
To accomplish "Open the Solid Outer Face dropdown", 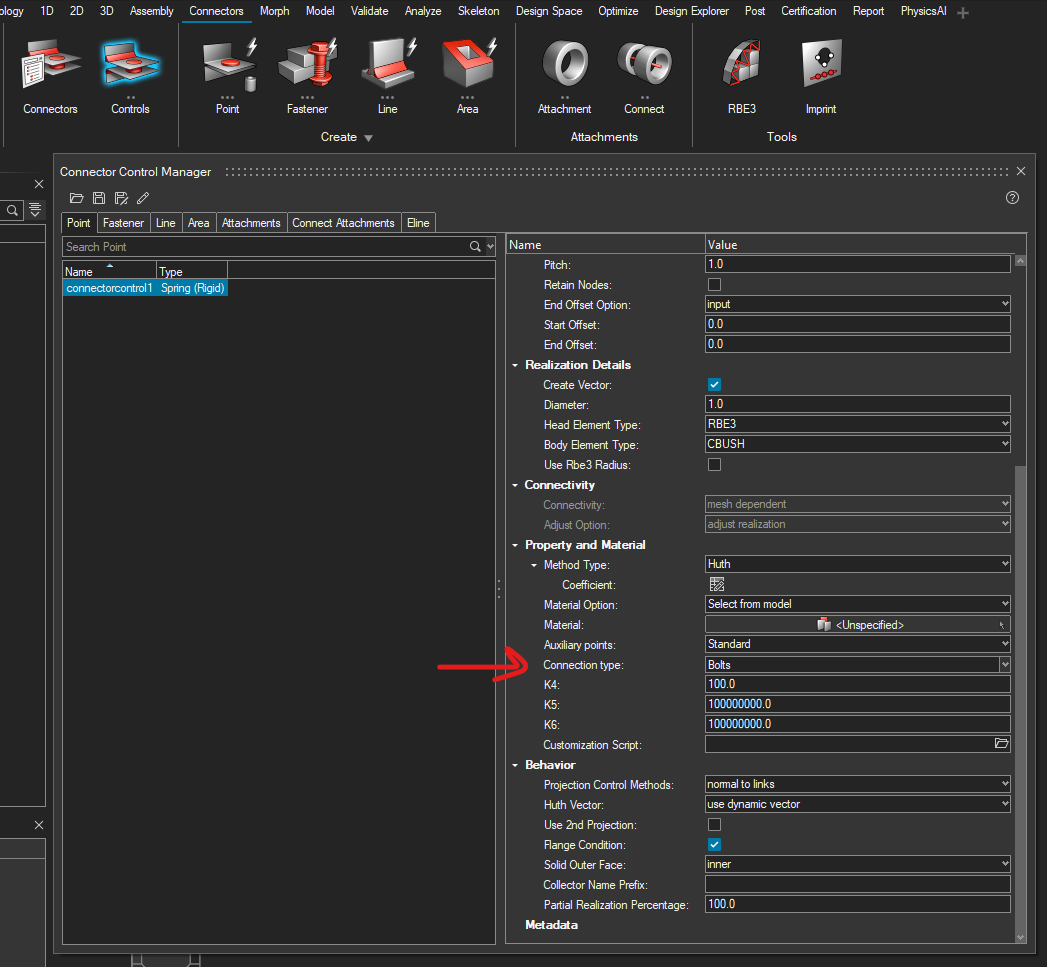I will coord(857,864).
